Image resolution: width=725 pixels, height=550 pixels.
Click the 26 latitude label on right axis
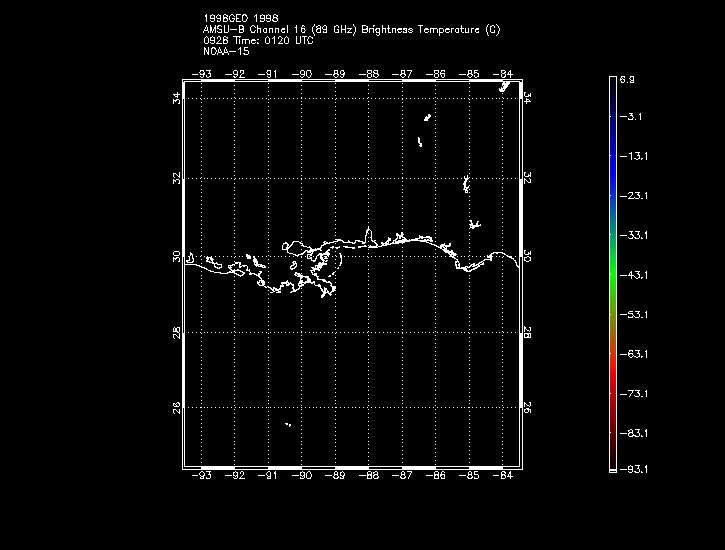(529, 408)
